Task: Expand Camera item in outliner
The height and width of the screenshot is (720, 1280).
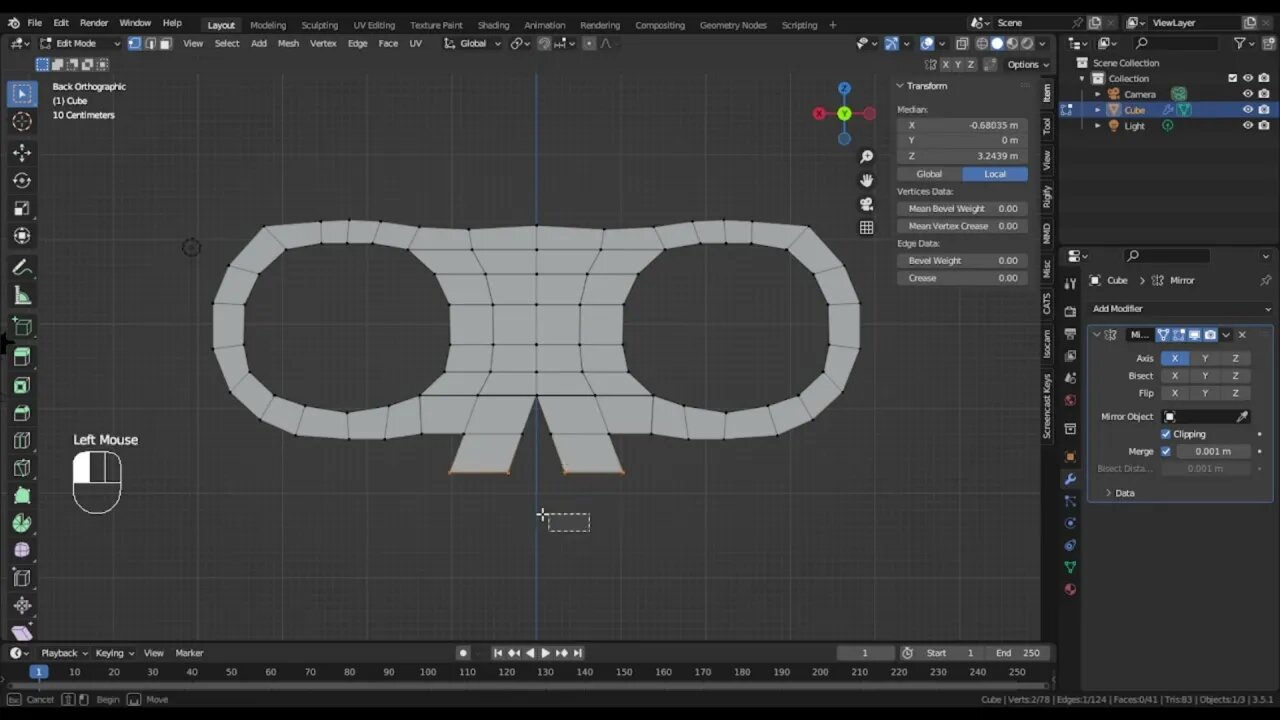Action: pyautogui.click(x=1098, y=94)
